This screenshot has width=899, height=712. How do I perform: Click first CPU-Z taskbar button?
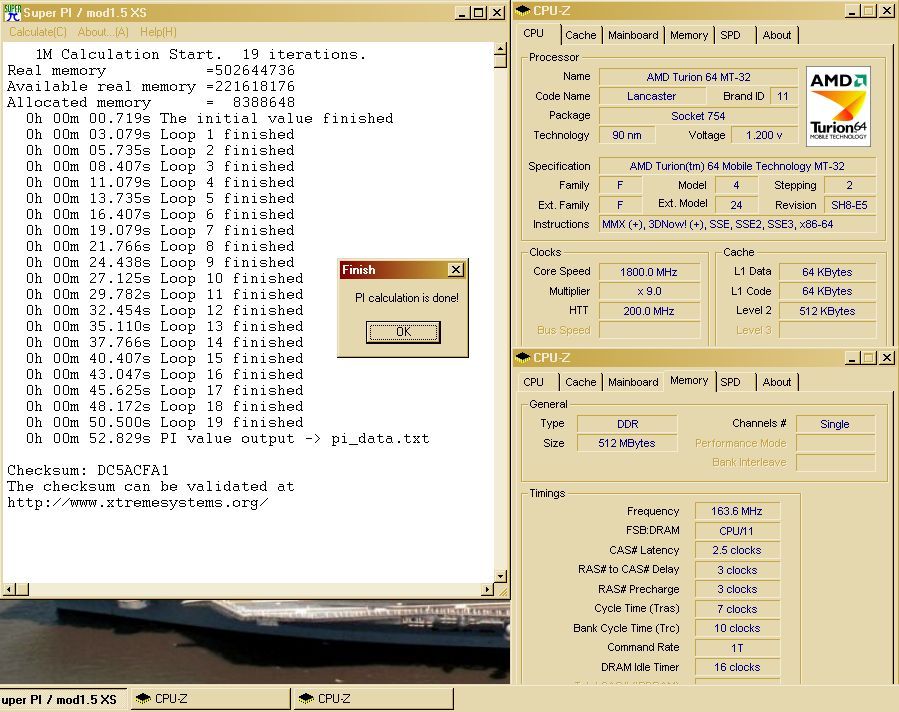211,699
